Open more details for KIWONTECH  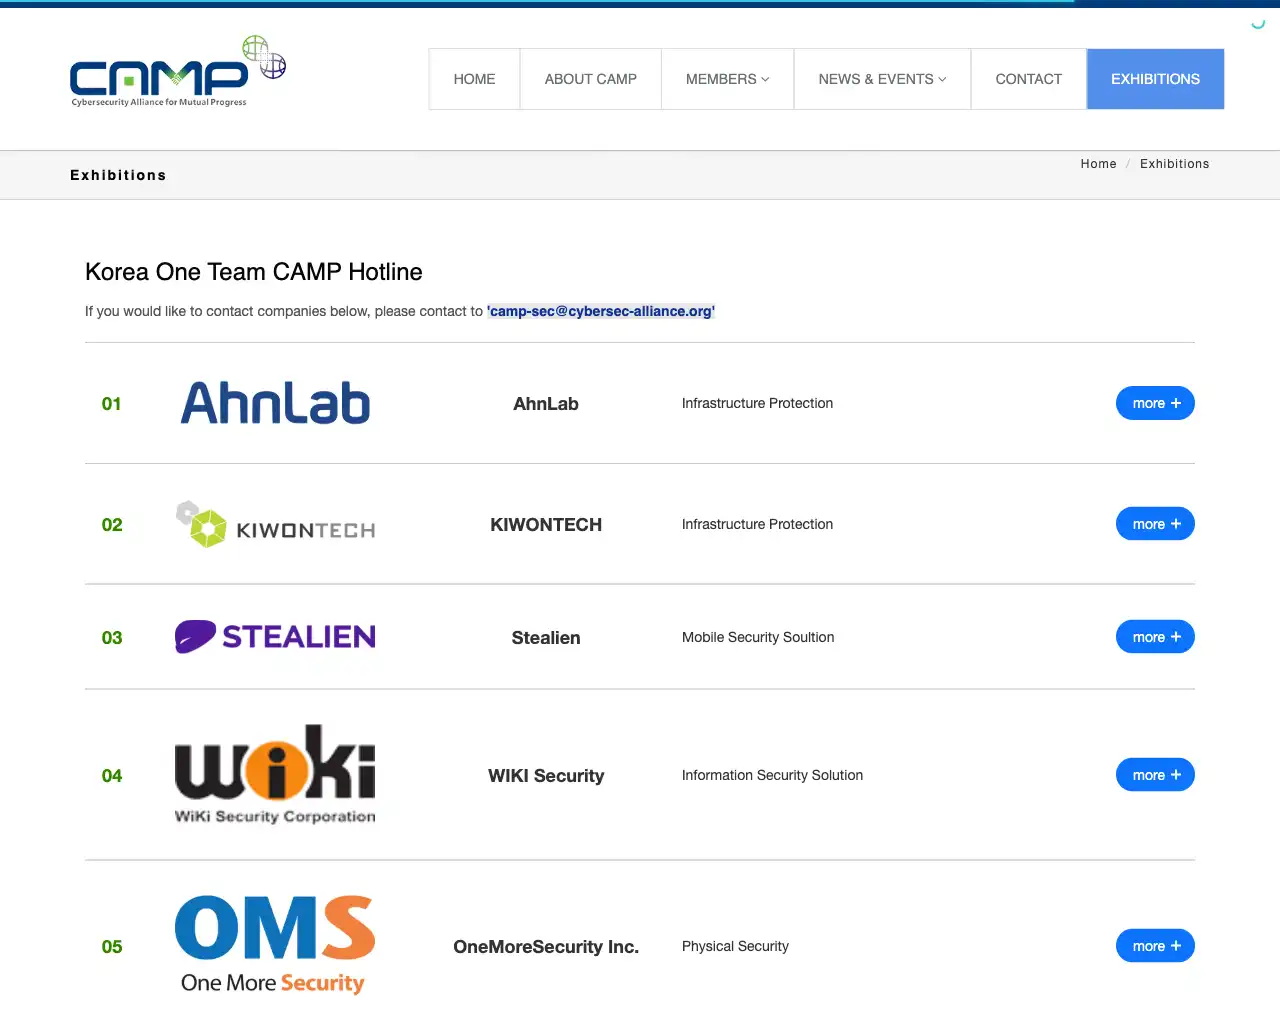pyautogui.click(x=1155, y=524)
